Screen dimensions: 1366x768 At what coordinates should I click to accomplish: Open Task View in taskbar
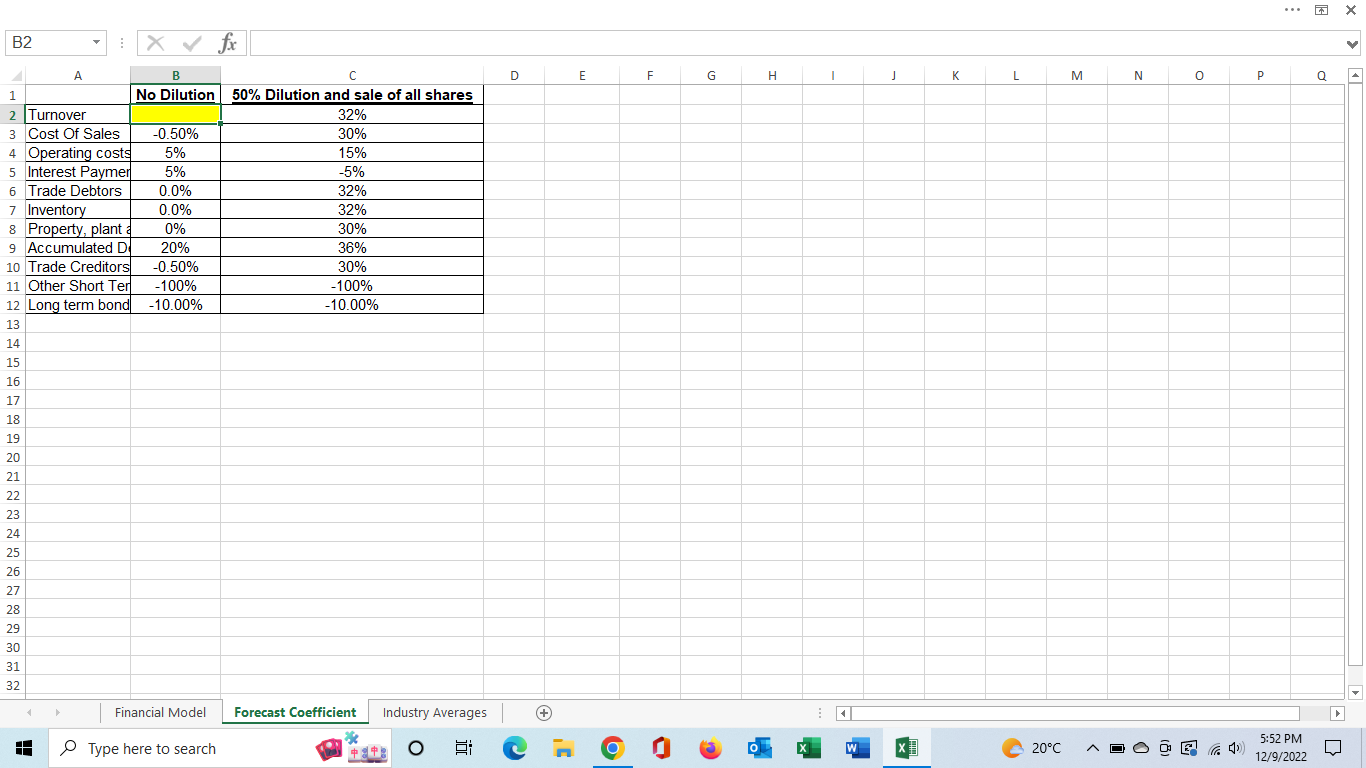(x=464, y=748)
